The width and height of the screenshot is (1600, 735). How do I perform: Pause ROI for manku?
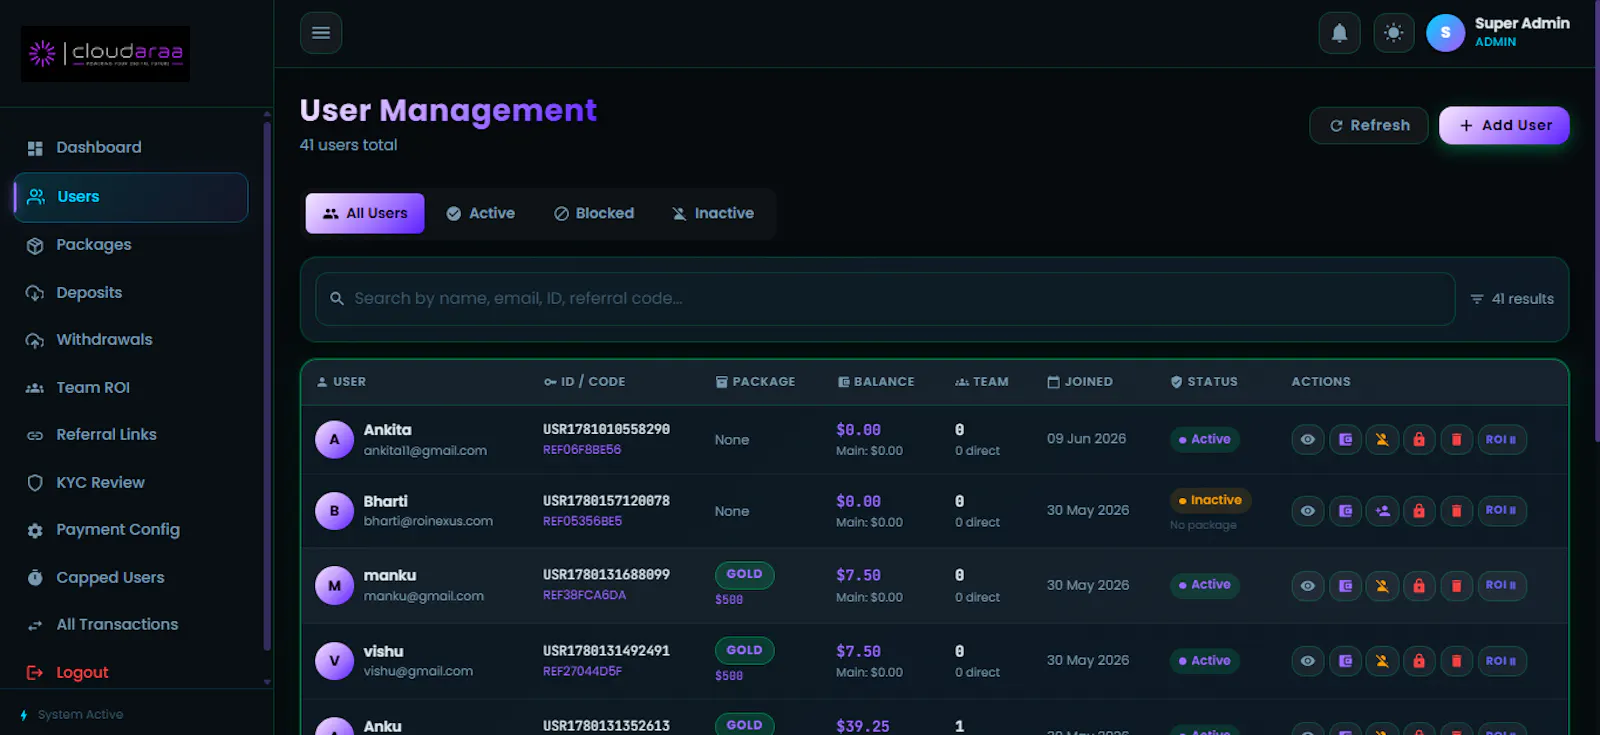(1501, 586)
